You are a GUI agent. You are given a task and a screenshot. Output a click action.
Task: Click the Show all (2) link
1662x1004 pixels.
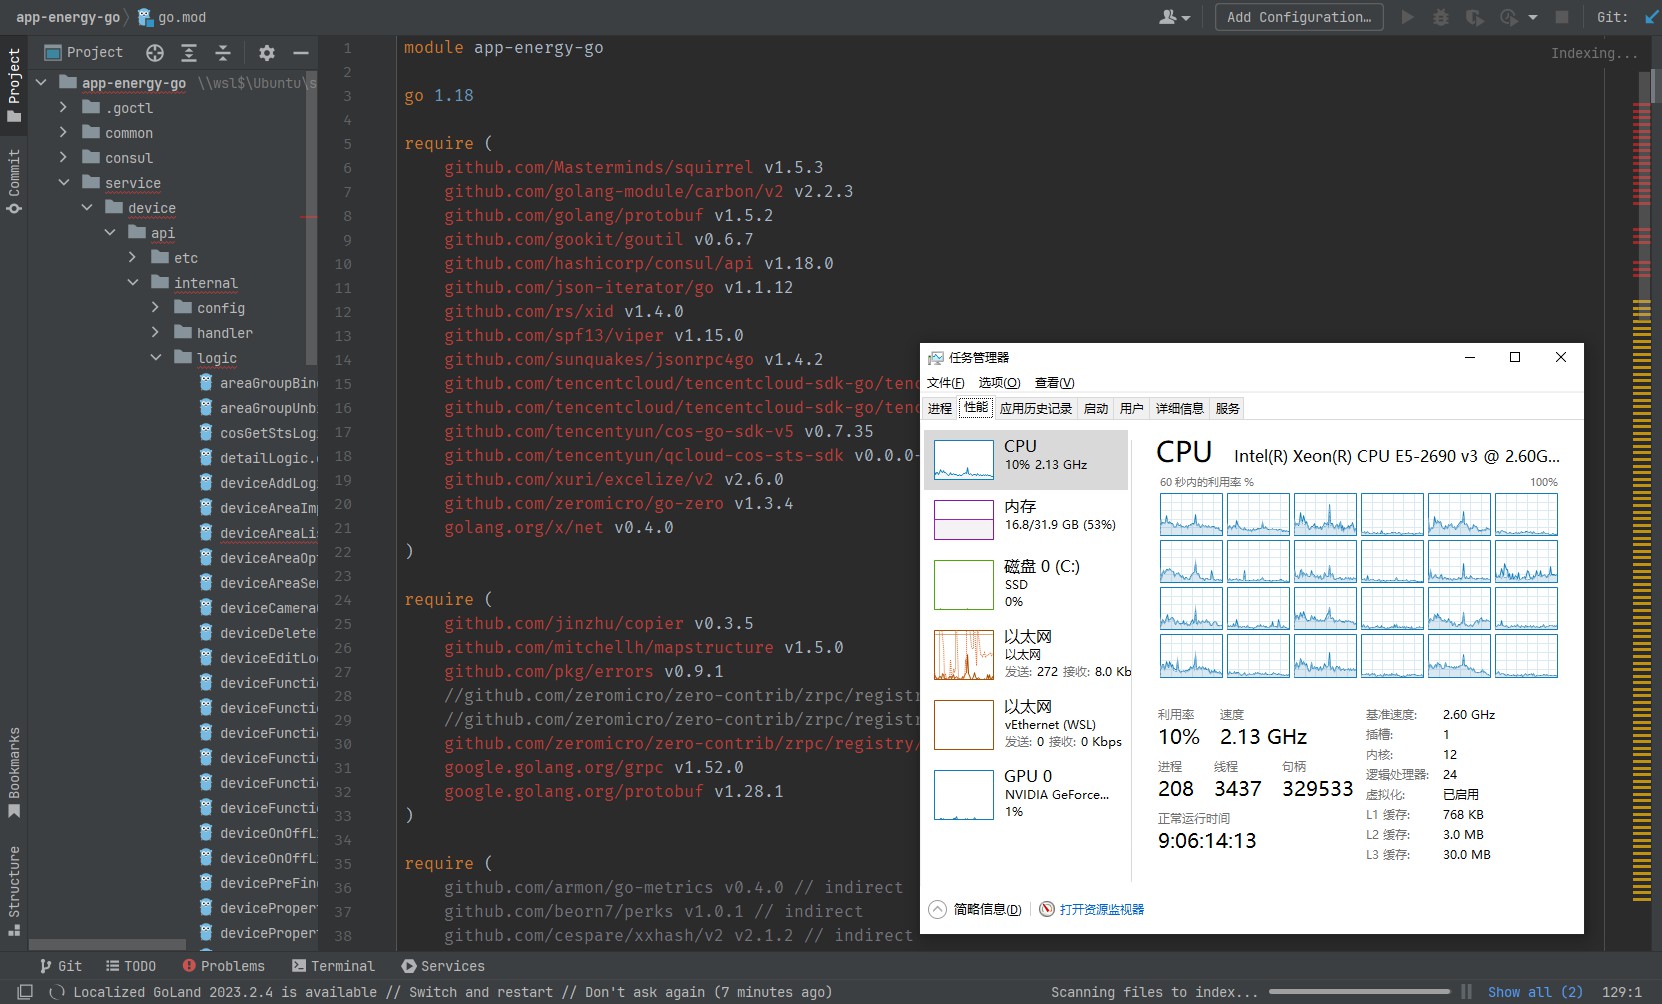click(1537, 991)
